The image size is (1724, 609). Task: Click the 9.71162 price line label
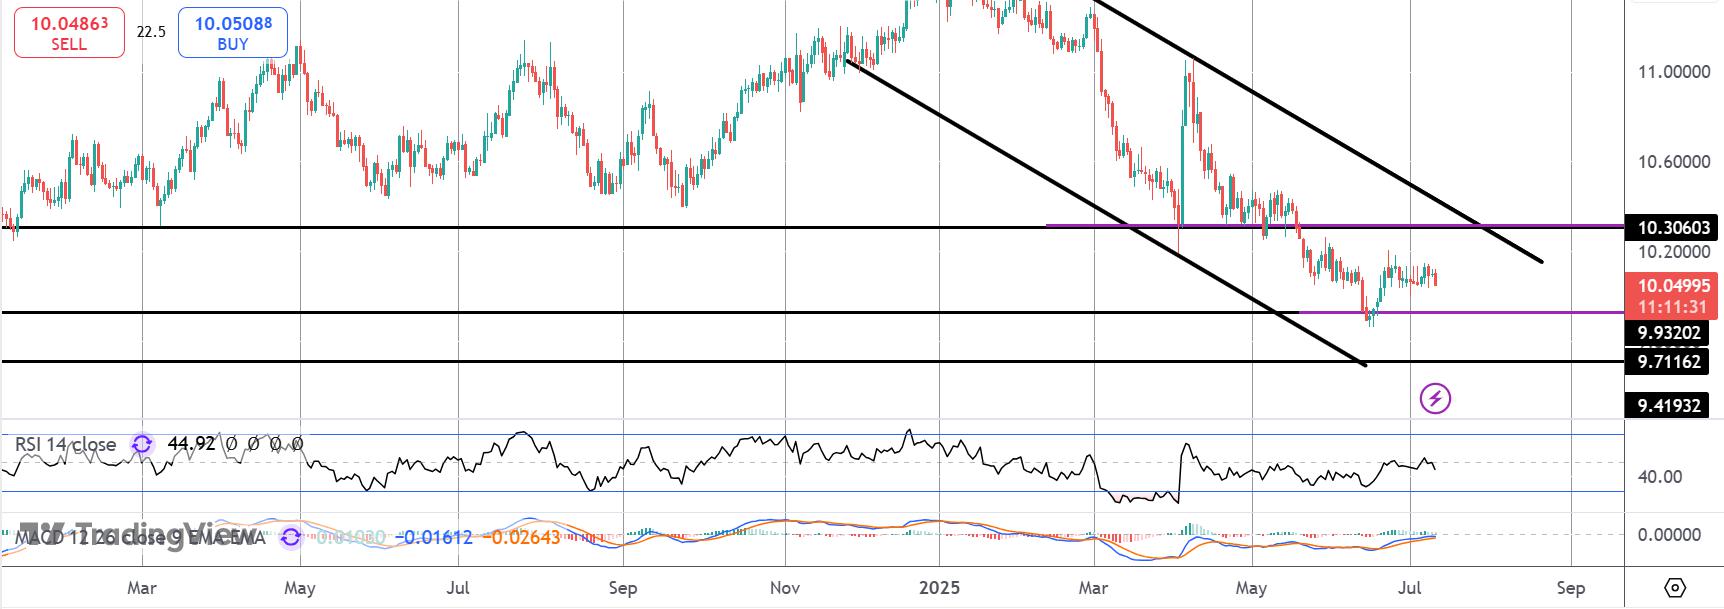click(x=1669, y=362)
